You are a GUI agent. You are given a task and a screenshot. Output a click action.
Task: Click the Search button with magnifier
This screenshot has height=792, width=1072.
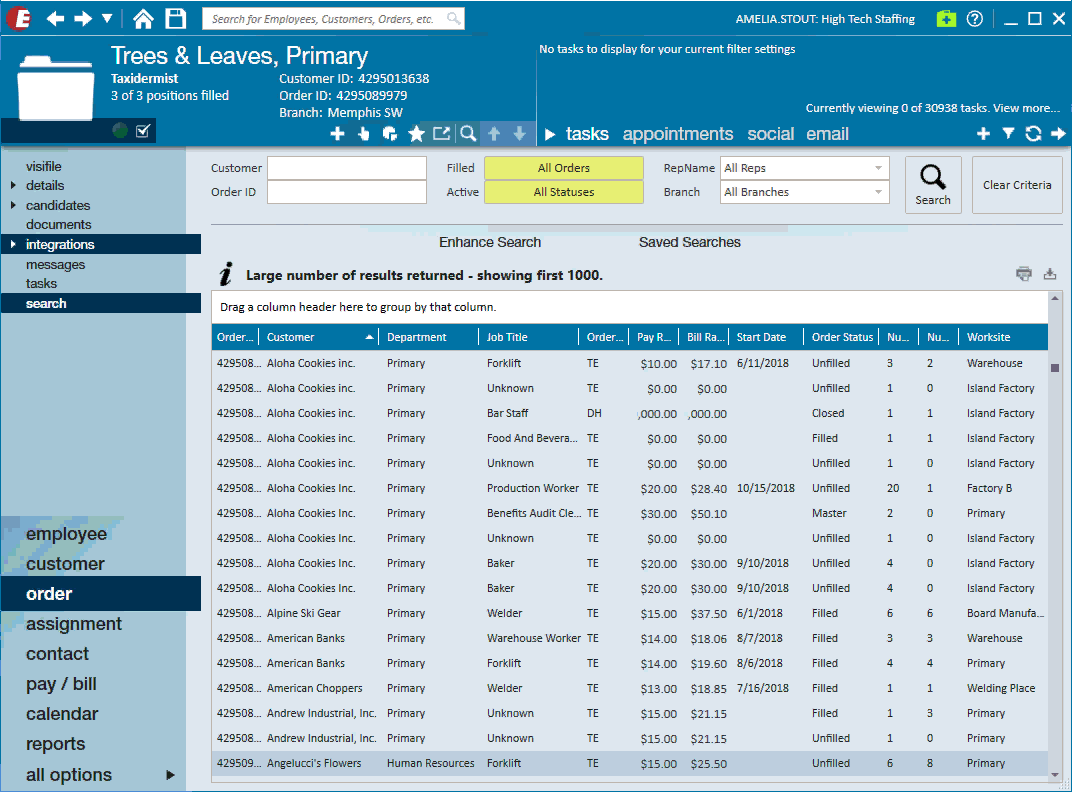pyautogui.click(x=933, y=185)
